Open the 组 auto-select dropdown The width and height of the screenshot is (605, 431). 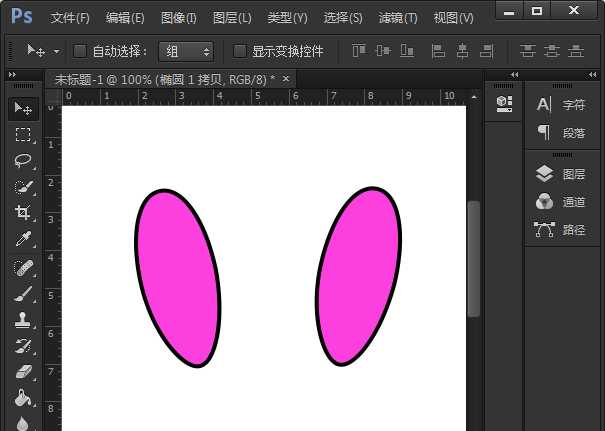click(x=186, y=51)
